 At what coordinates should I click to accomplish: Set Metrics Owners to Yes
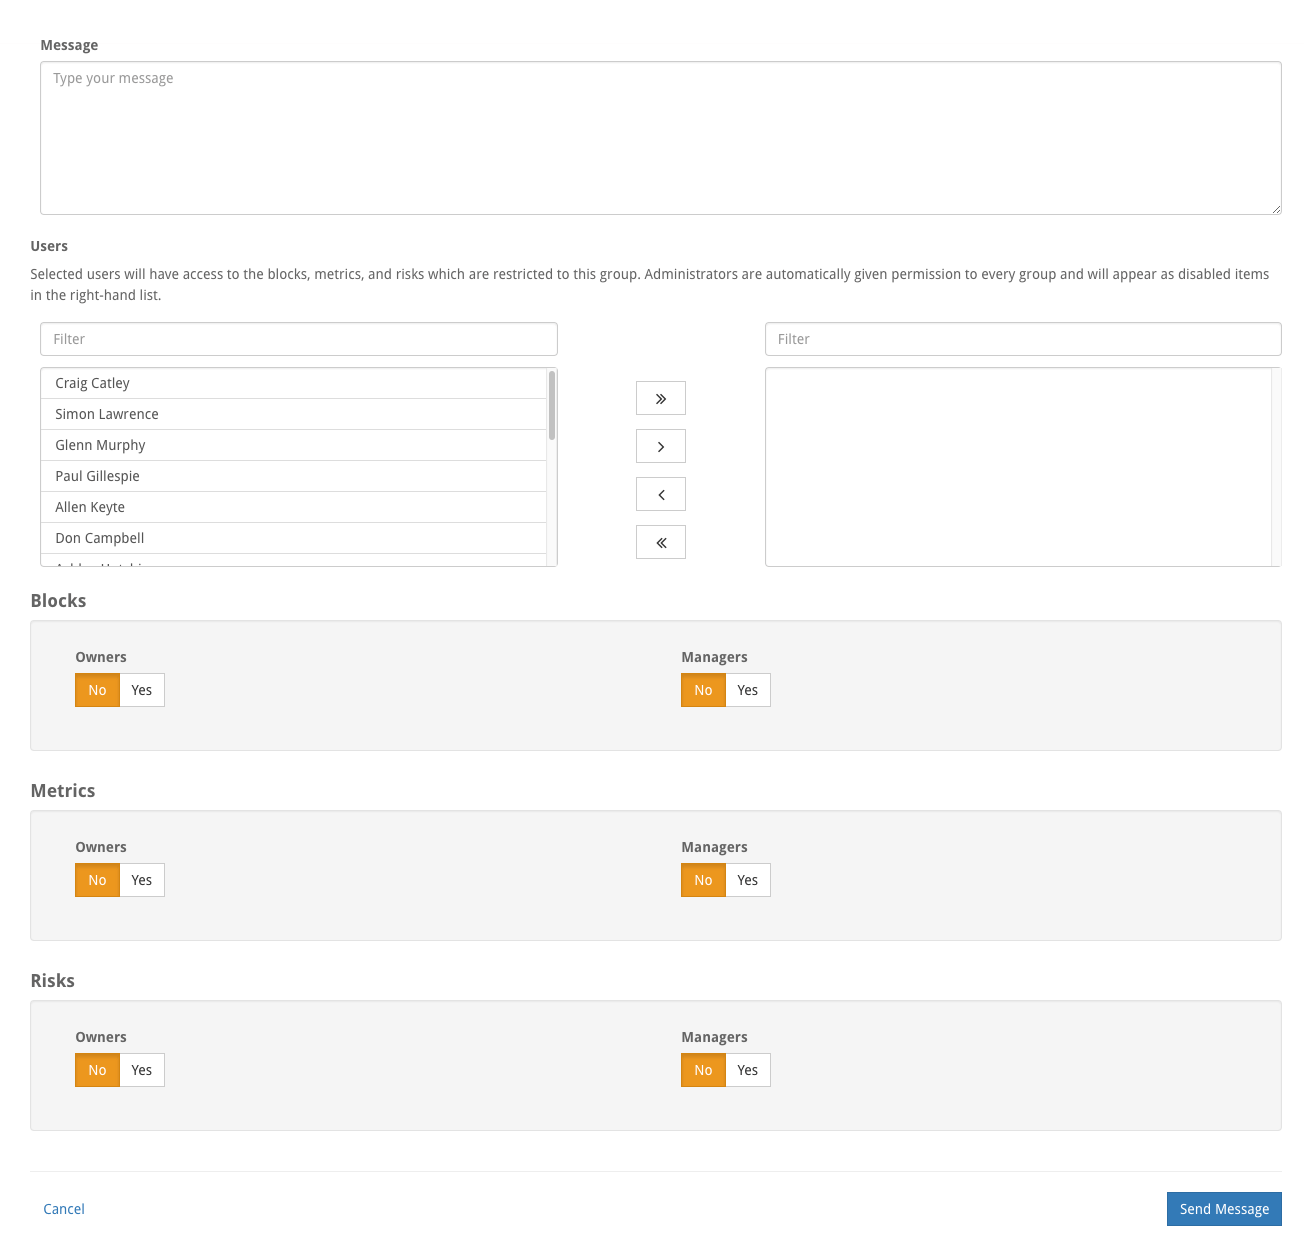(142, 880)
